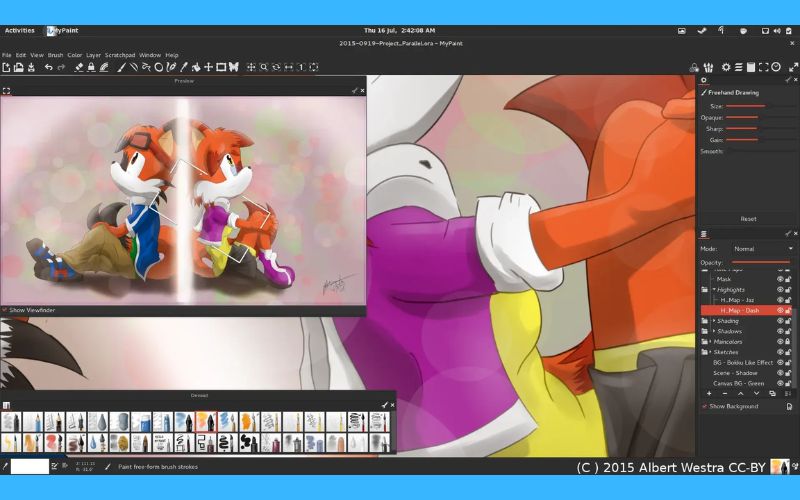
Task: Toggle the Lock alpha padlock icon
Action: pyautogui.click(x=91, y=67)
